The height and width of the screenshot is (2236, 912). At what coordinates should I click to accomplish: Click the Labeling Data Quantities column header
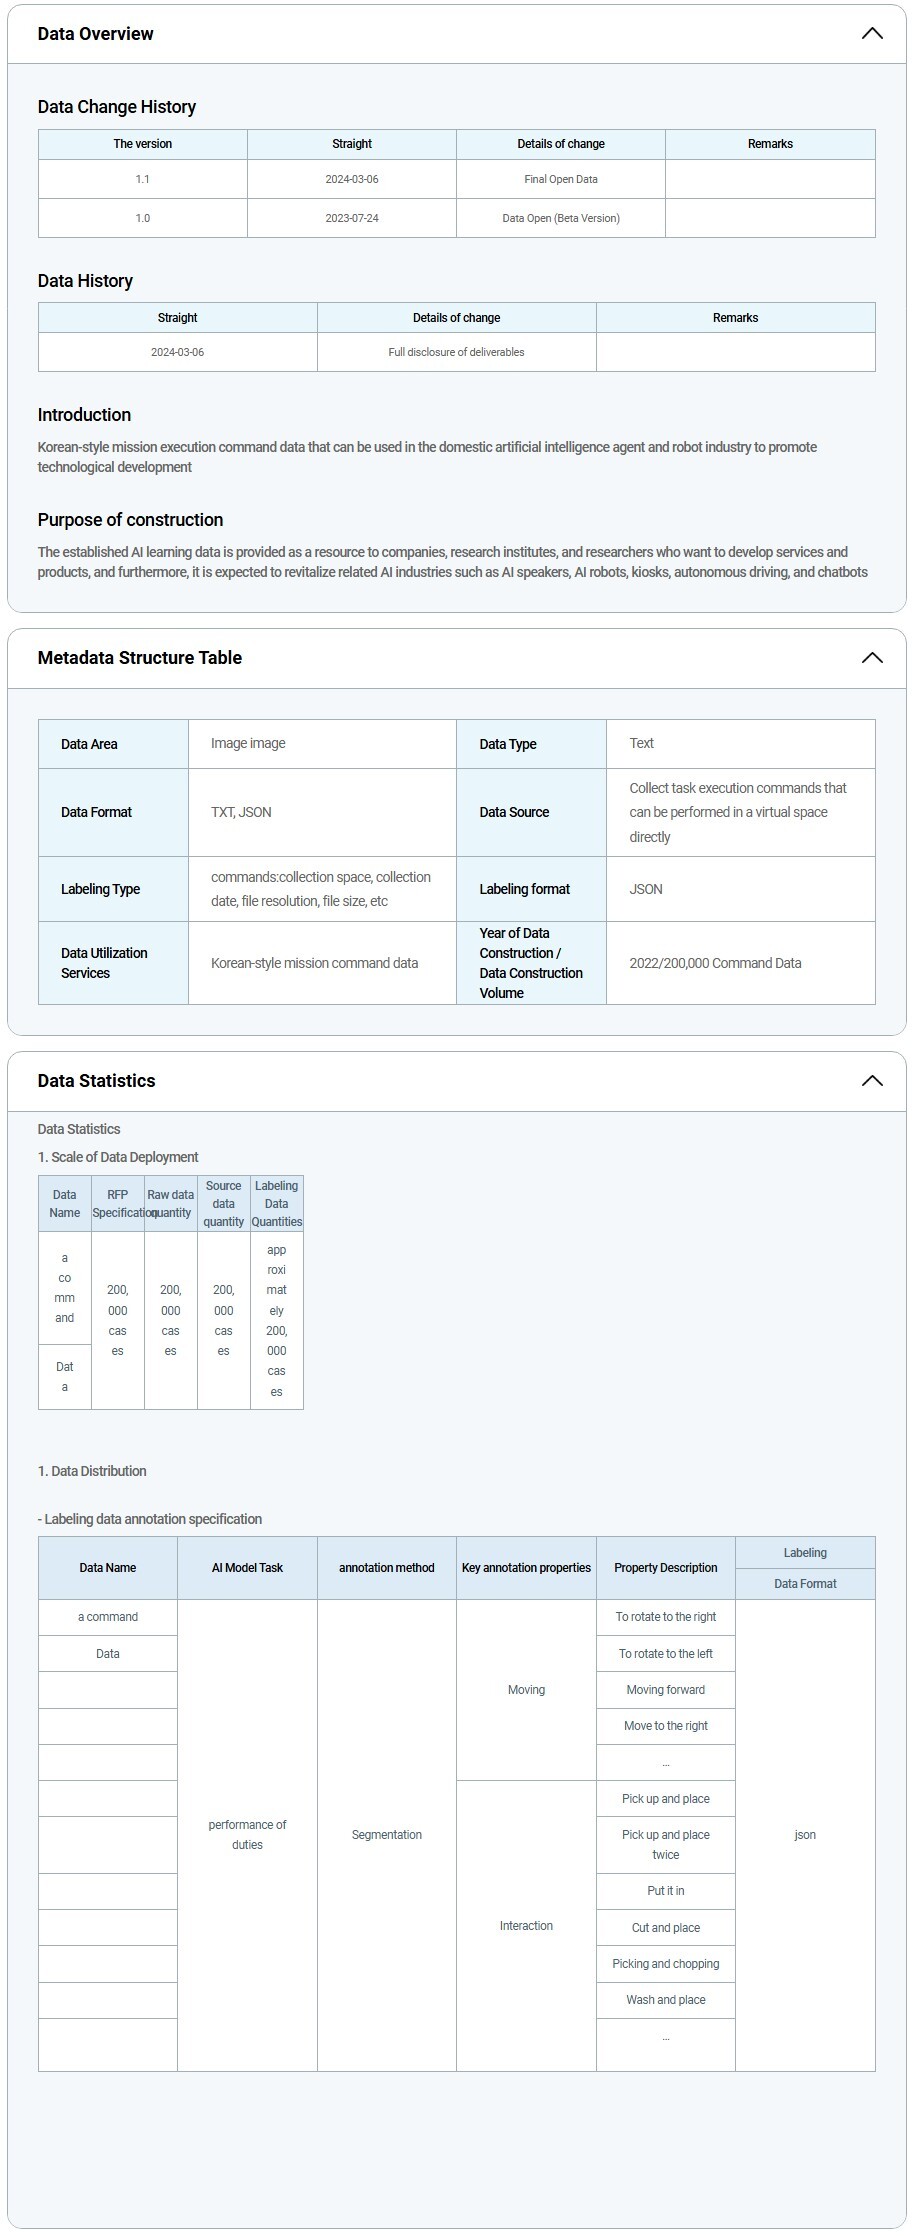pyautogui.click(x=276, y=1203)
